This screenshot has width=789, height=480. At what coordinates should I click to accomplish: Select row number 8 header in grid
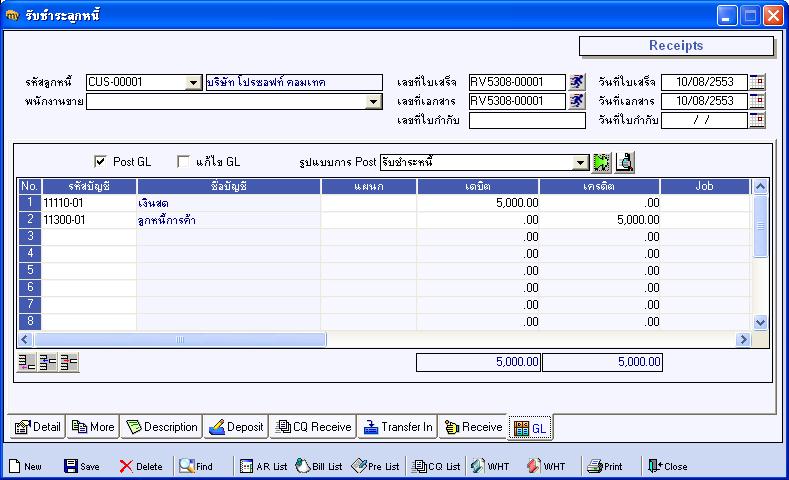(x=30, y=322)
